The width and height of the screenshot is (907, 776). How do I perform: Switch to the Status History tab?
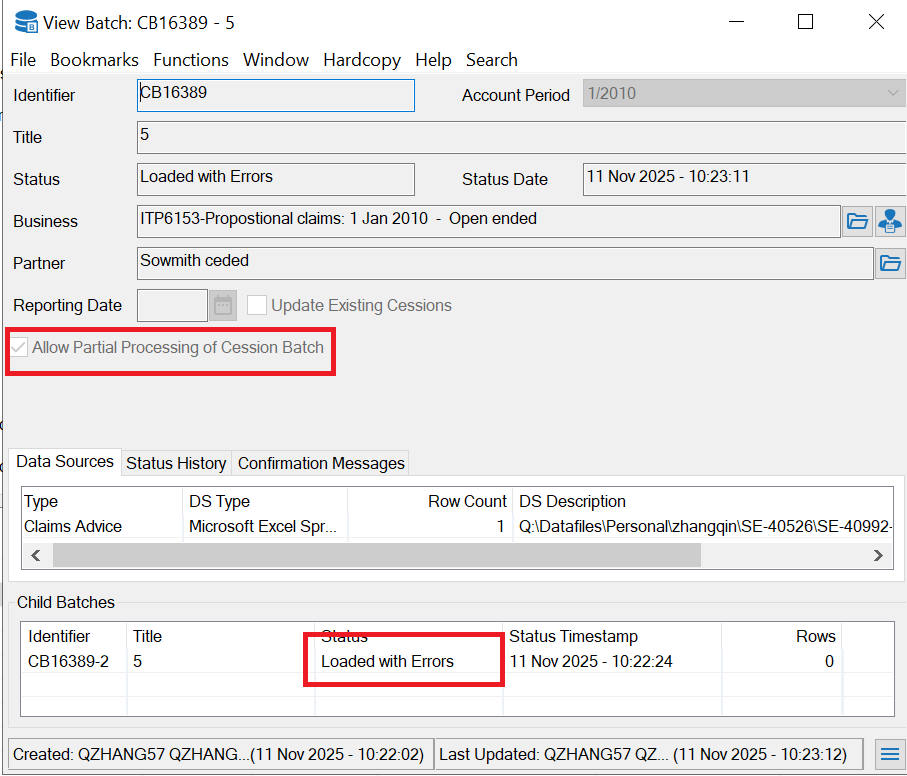176,463
